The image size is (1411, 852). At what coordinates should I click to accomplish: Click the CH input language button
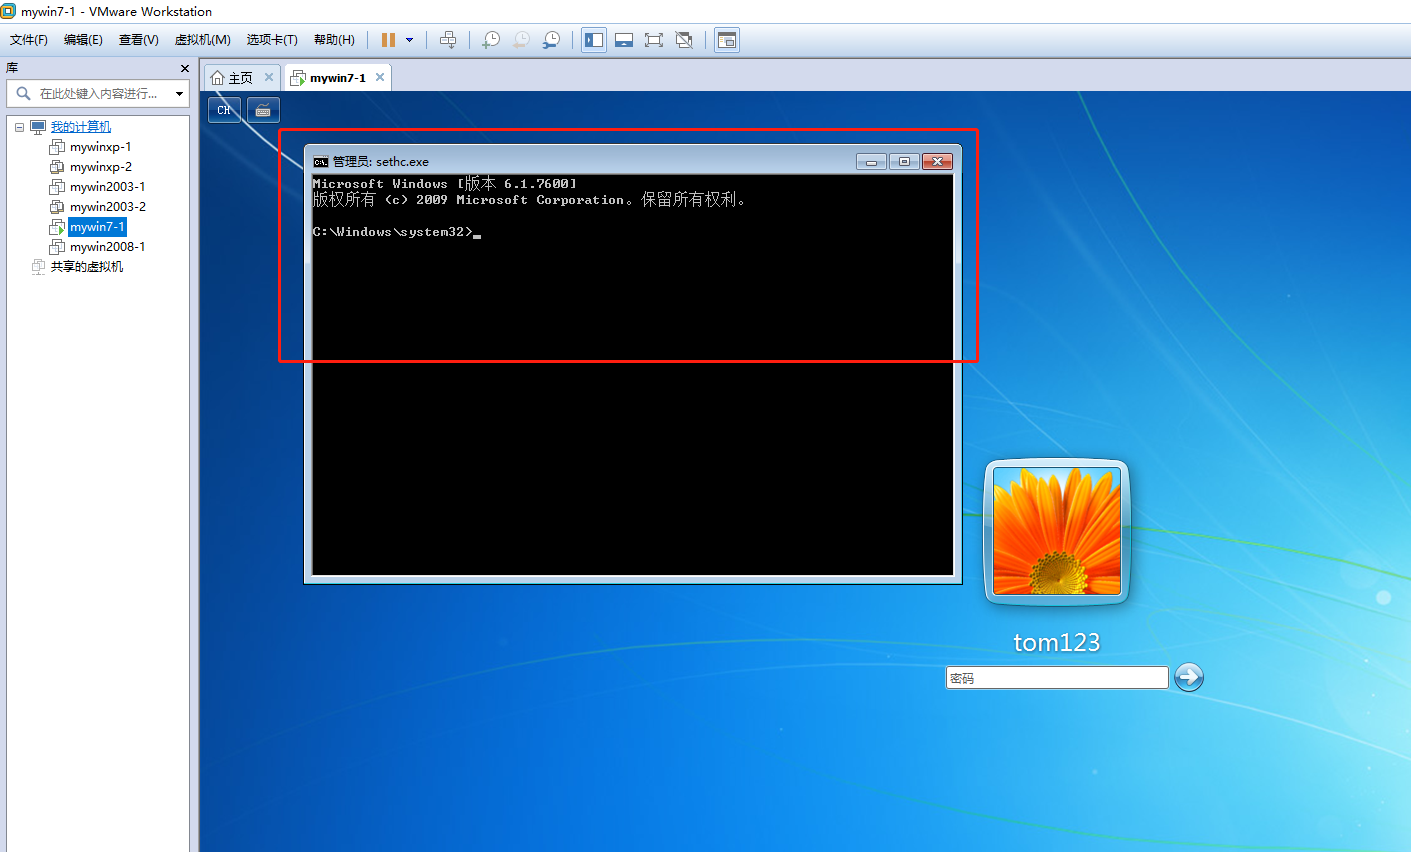click(224, 110)
